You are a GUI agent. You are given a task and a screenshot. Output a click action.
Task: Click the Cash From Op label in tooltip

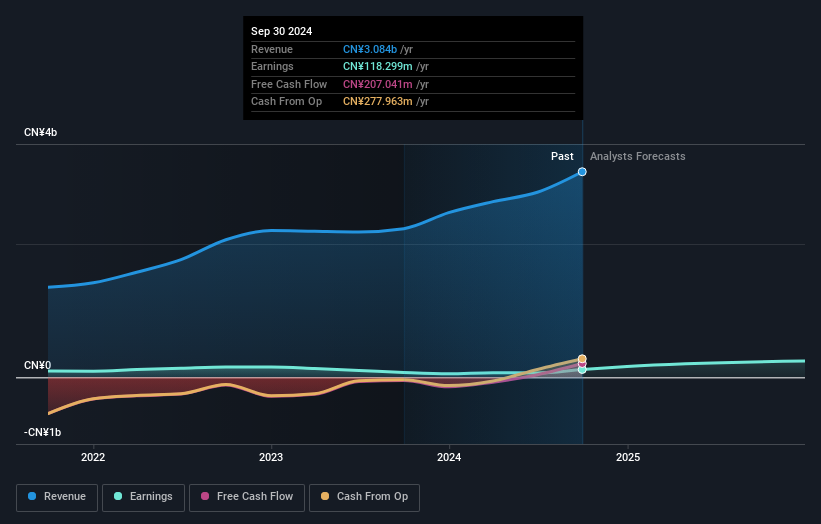[x=286, y=102]
